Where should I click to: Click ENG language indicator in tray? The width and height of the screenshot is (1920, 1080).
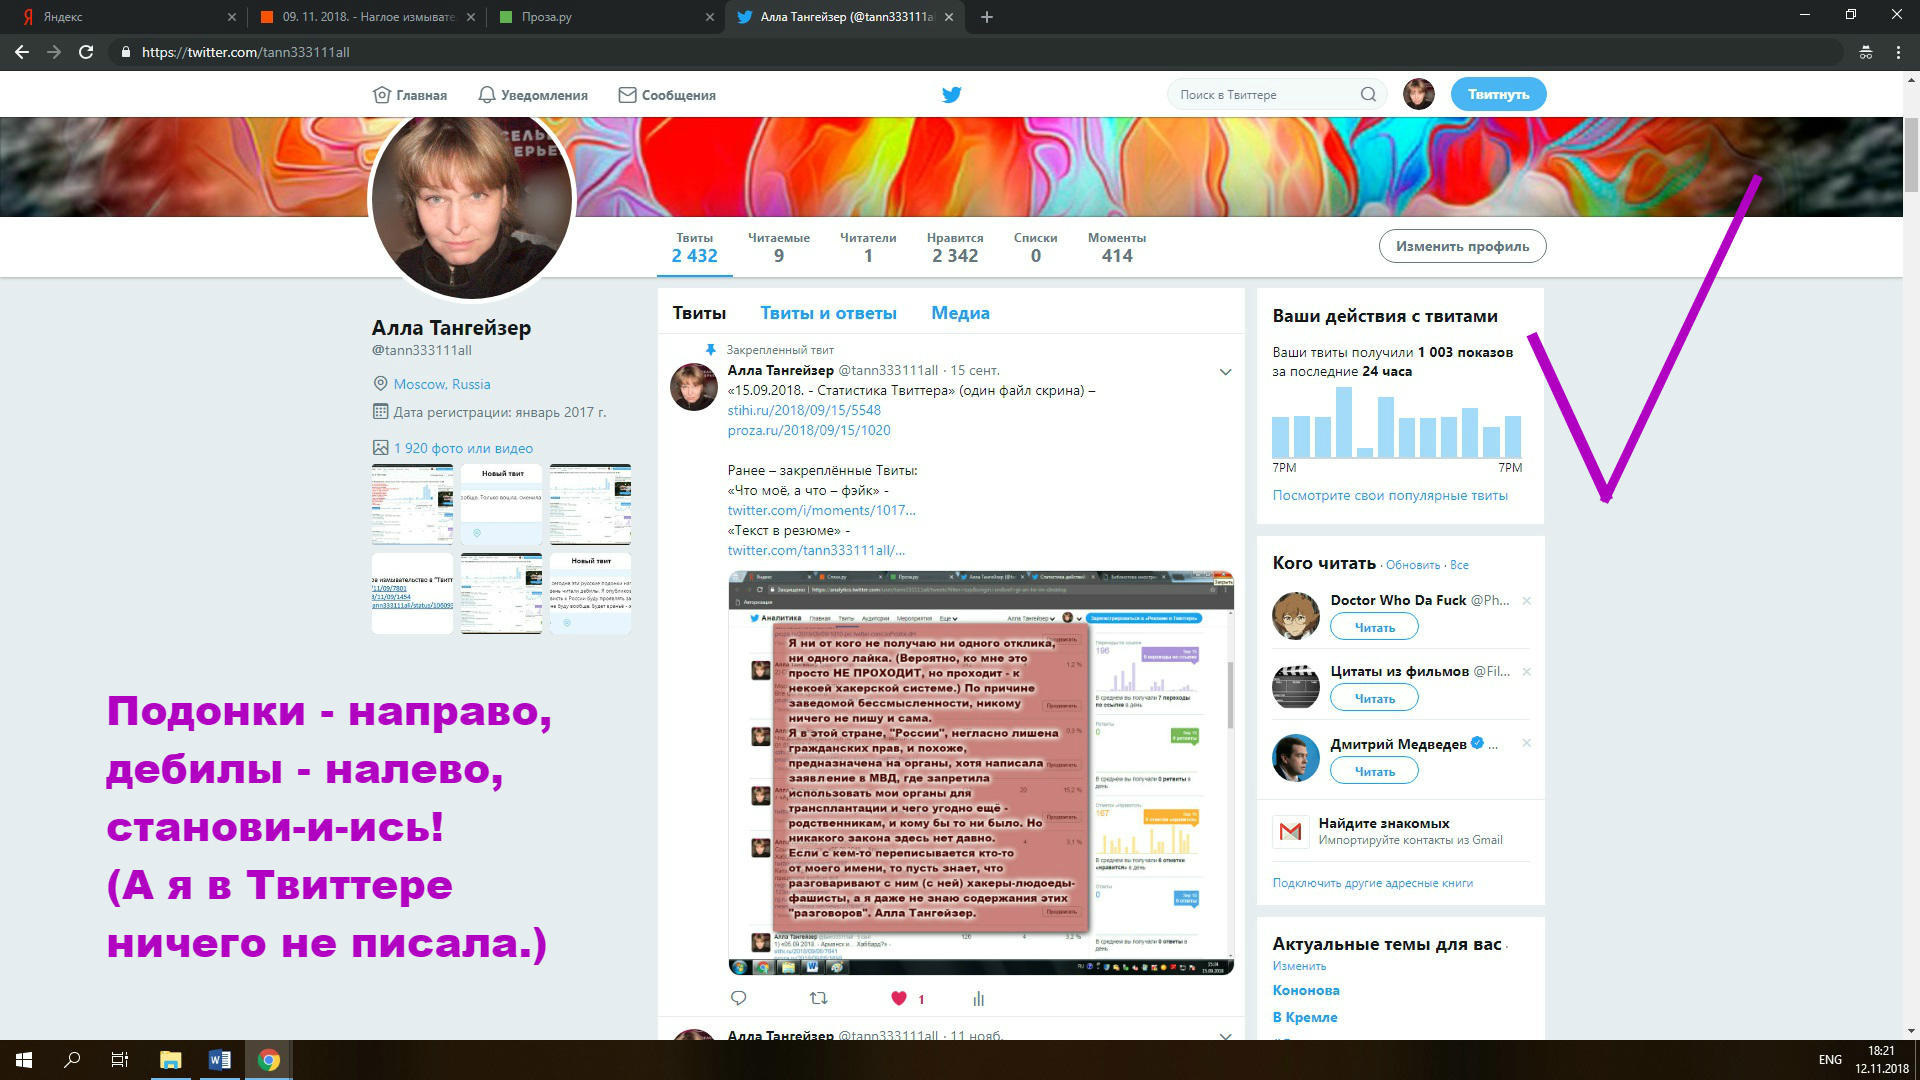tap(1830, 1060)
